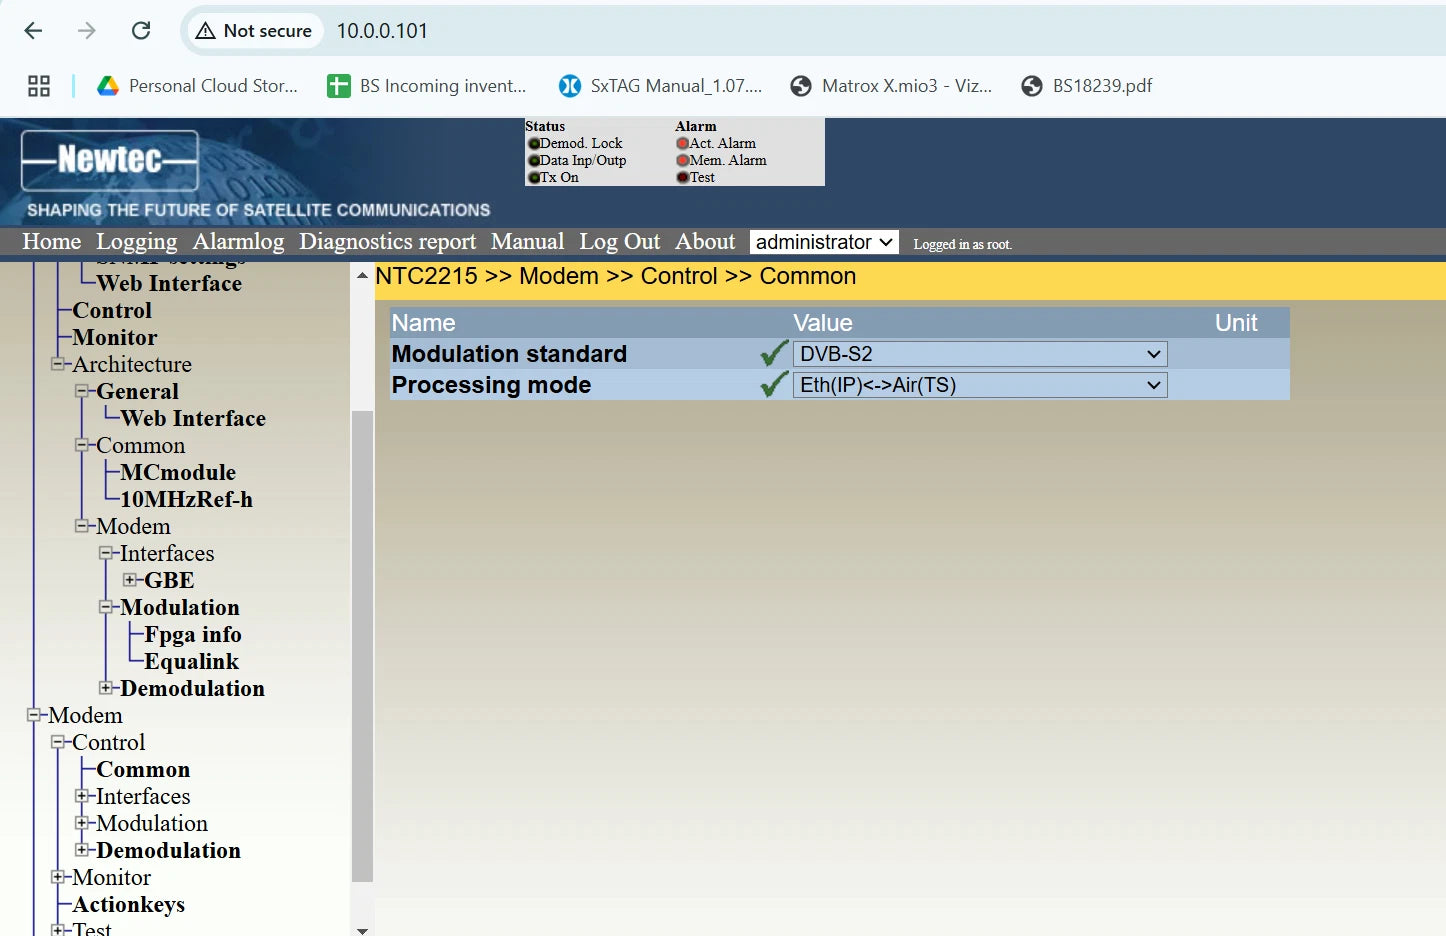This screenshot has height=936, width=1446.
Task: Open the administrator user level dropdown
Action: point(823,242)
